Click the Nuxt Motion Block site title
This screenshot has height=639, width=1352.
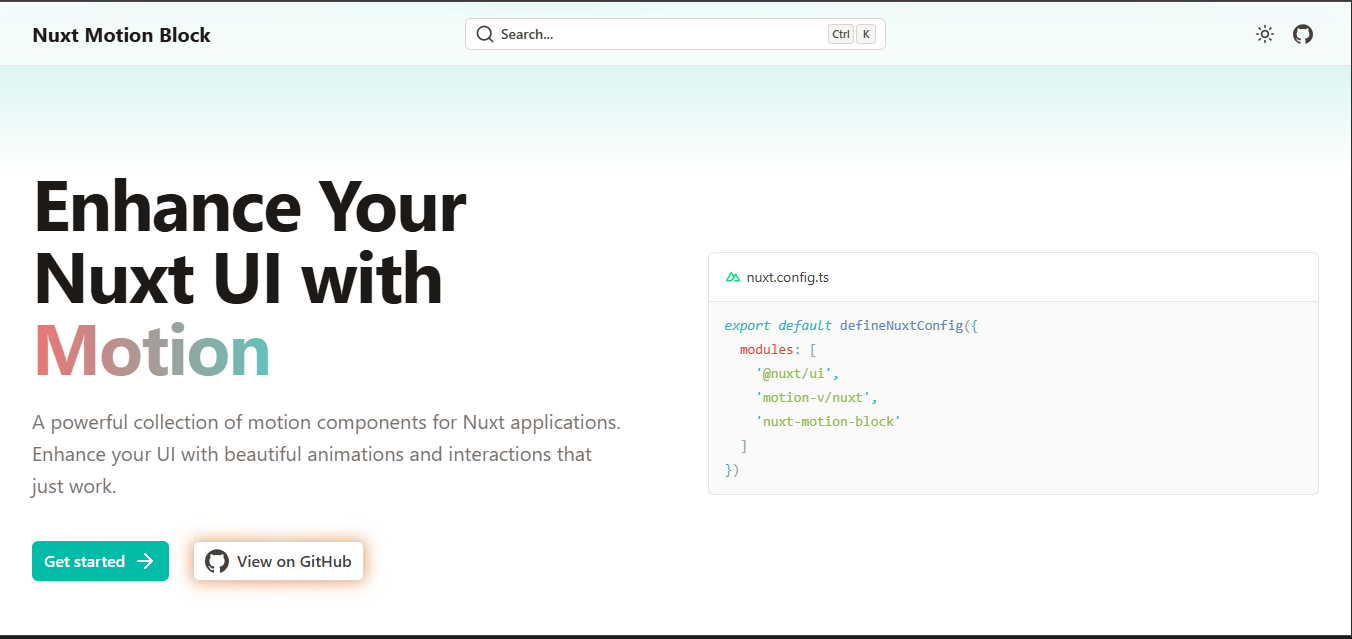(121, 35)
